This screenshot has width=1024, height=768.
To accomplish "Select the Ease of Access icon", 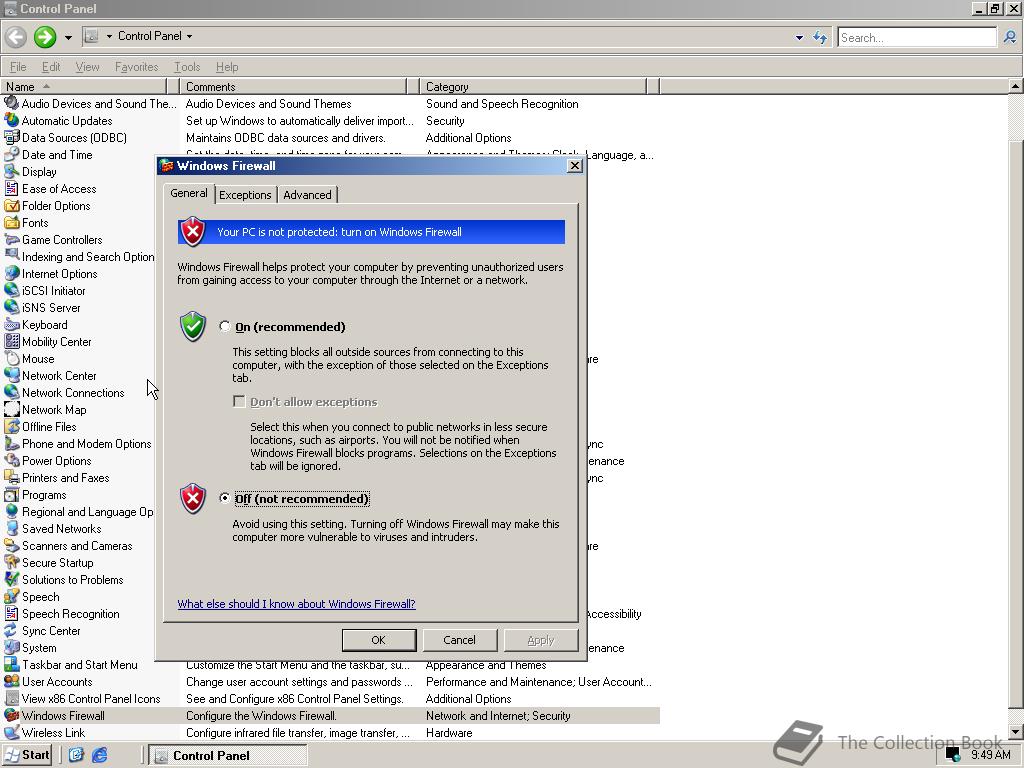I will pos(11,188).
